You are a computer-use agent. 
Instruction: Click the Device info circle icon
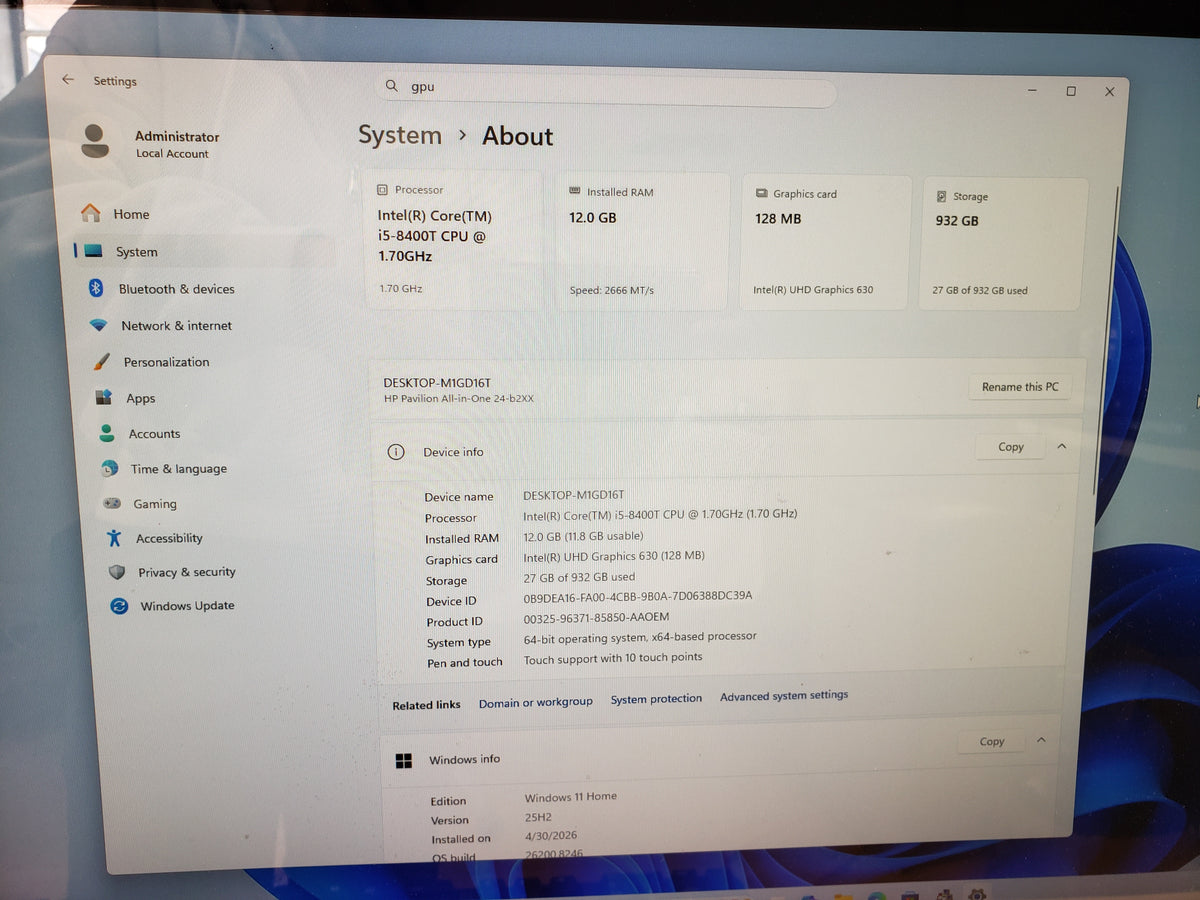point(396,452)
